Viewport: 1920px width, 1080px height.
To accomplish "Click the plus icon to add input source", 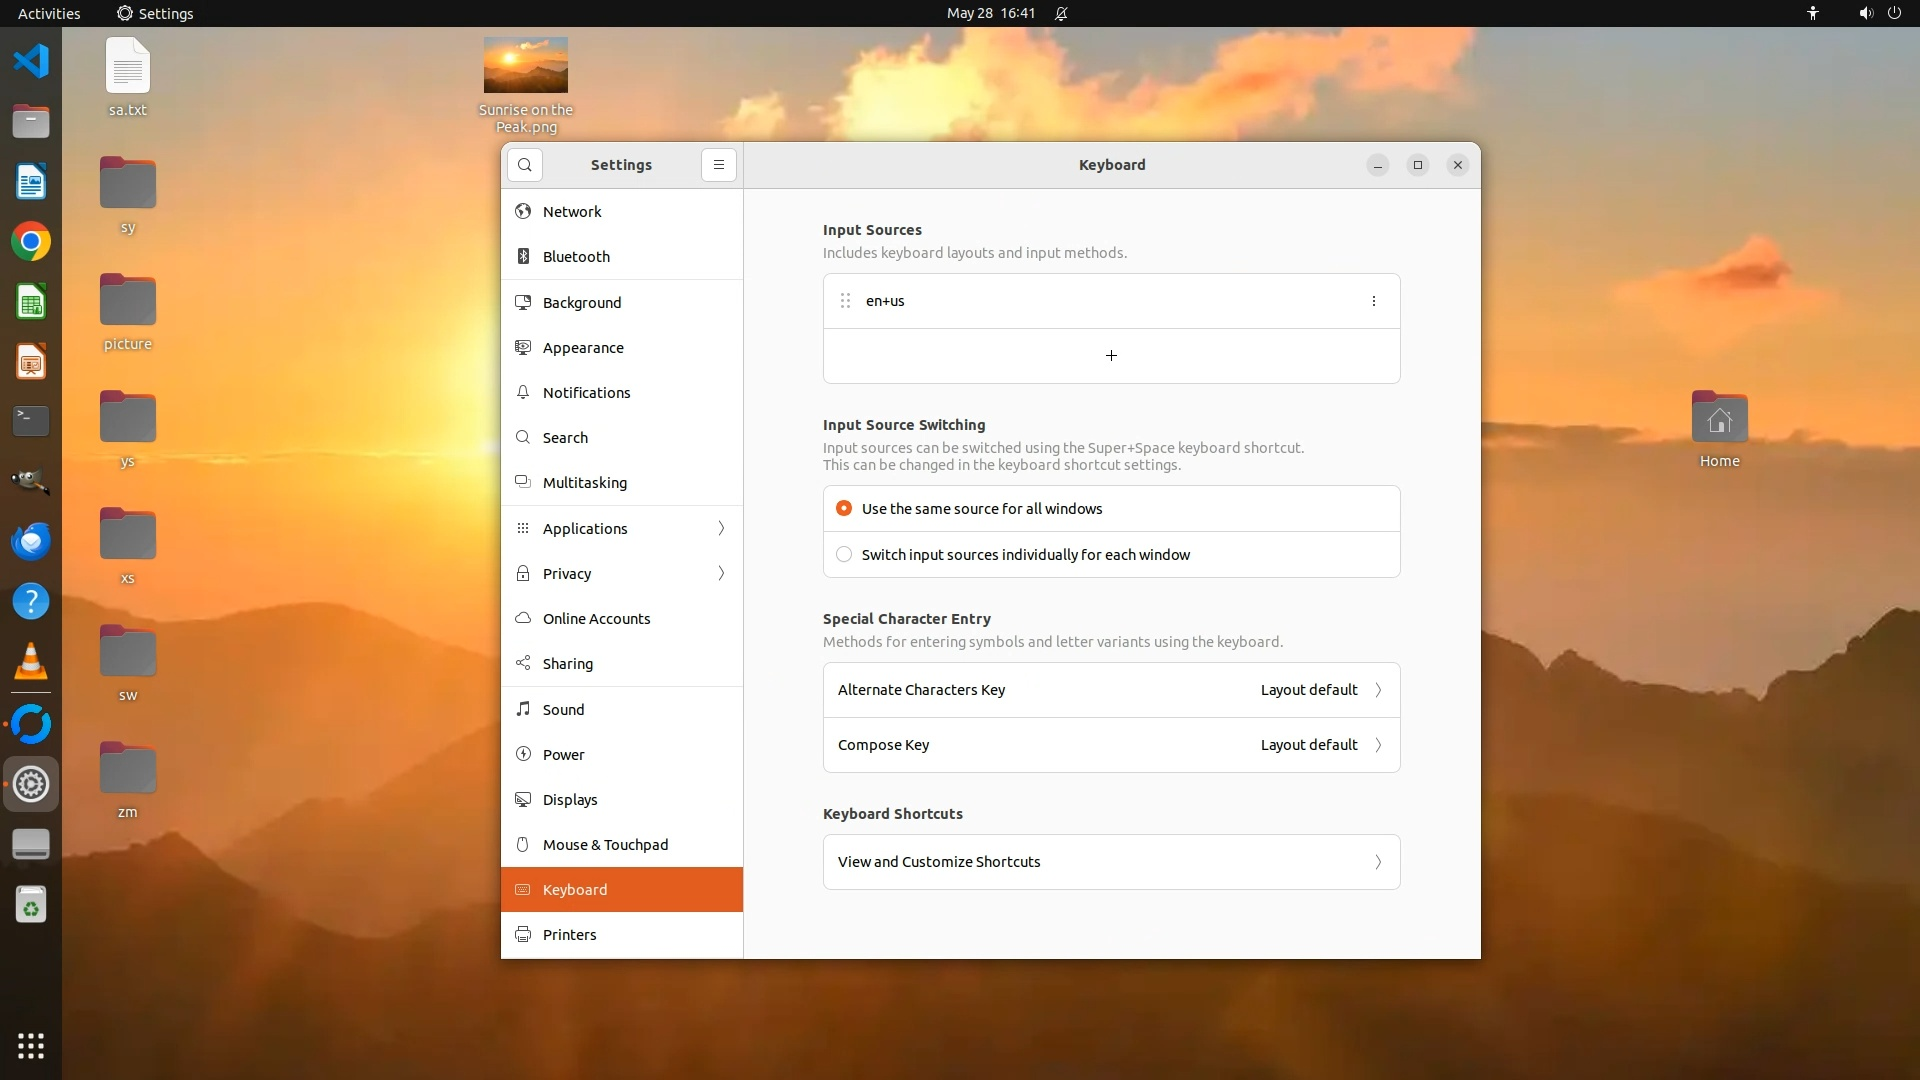I will [x=1111, y=356].
